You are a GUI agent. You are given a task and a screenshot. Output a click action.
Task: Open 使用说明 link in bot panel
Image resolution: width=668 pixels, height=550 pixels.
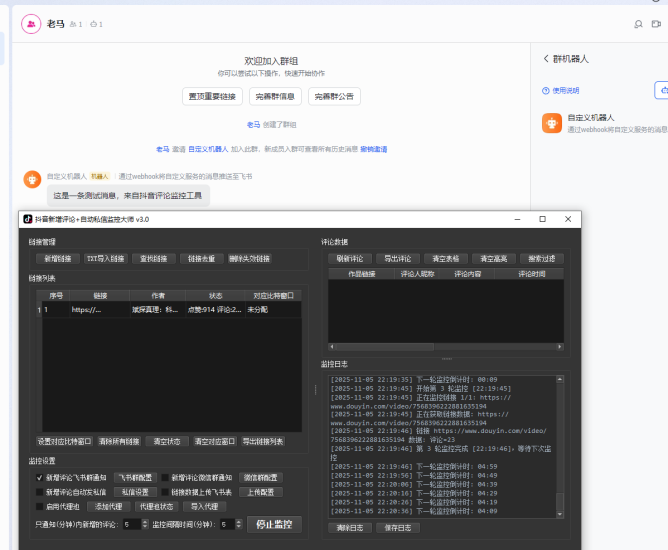point(565,91)
